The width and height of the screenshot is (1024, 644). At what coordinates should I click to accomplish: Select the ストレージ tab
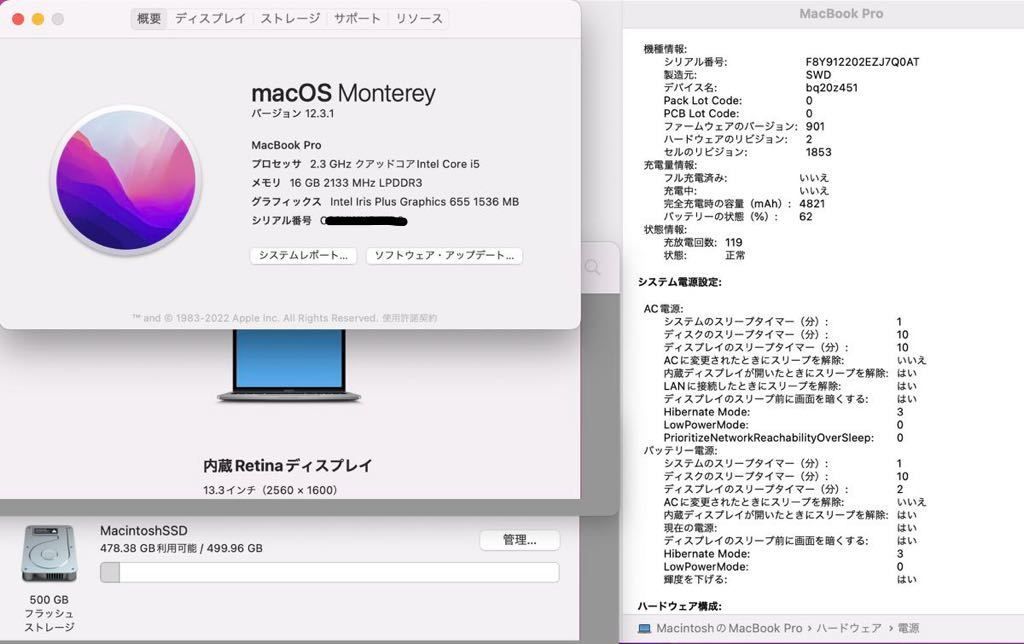(290, 19)
